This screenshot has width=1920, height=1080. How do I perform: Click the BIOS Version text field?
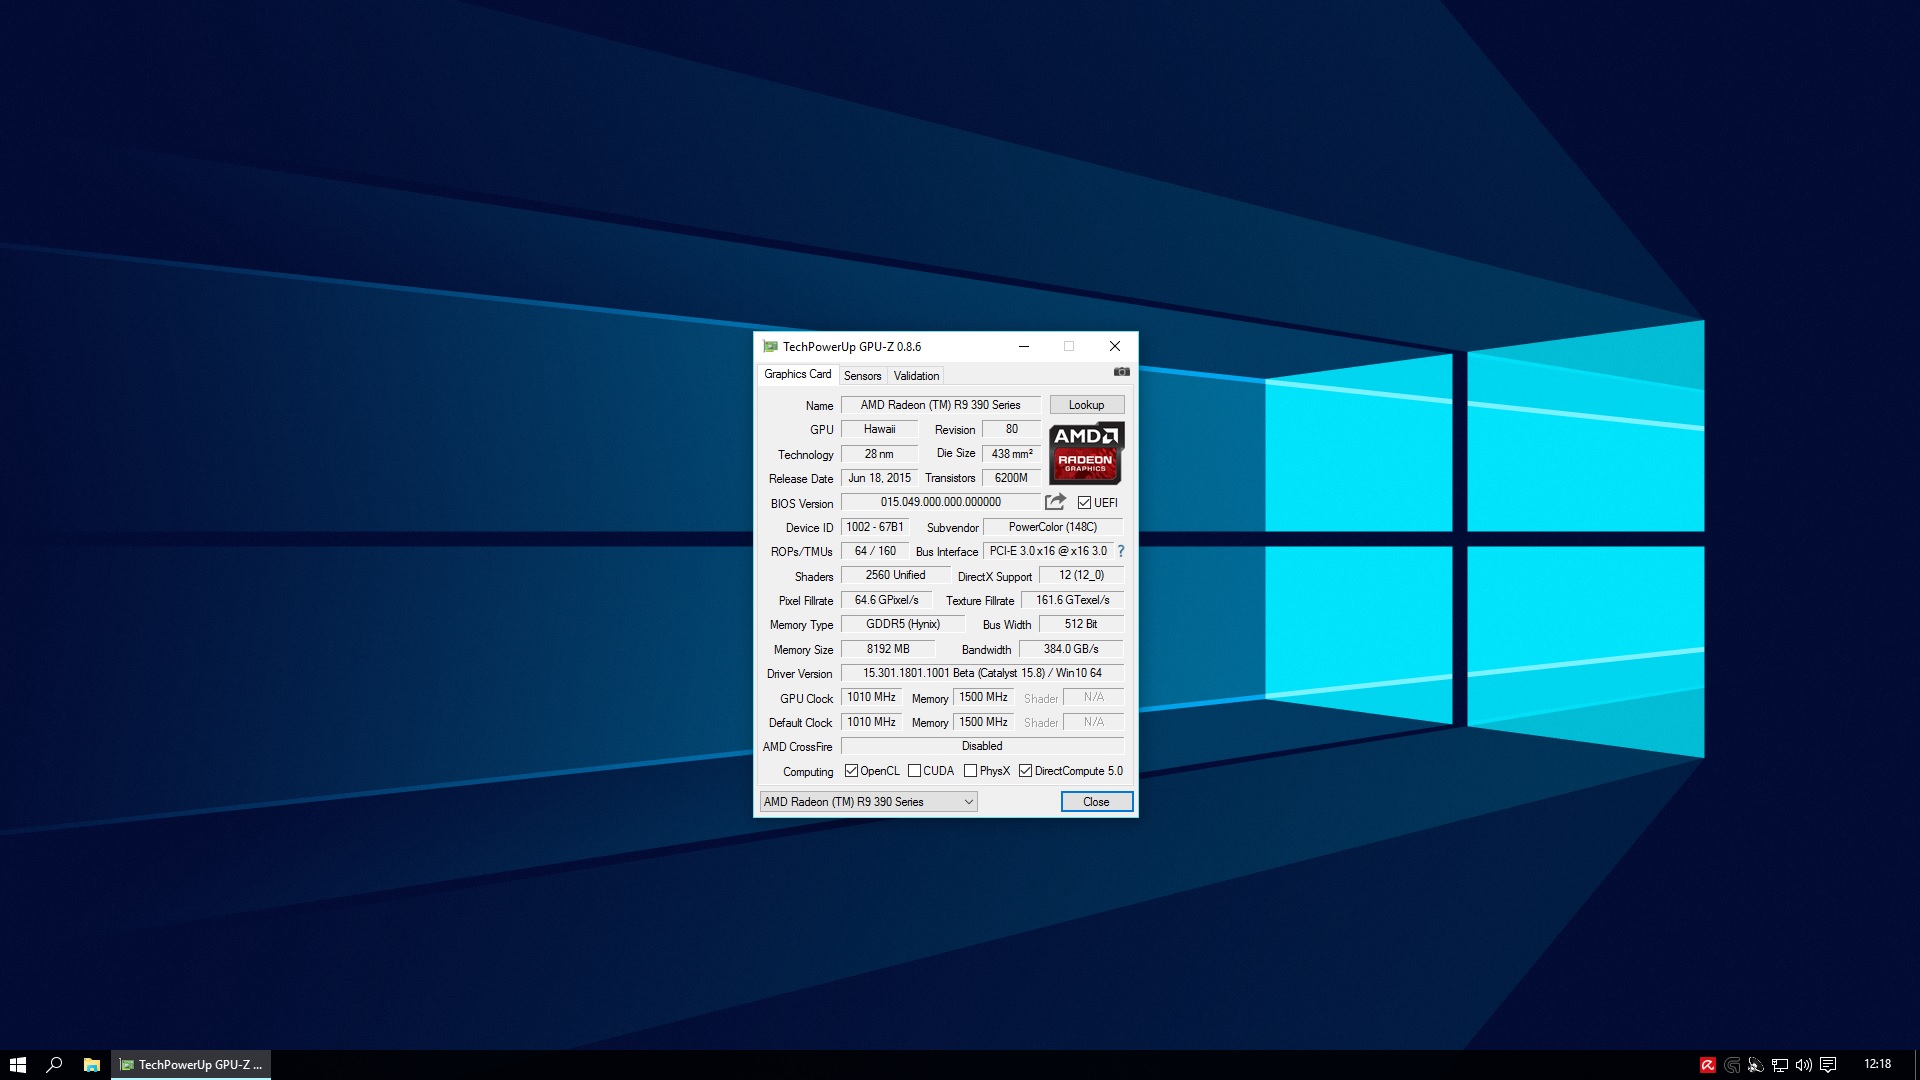tap(940, 502)
